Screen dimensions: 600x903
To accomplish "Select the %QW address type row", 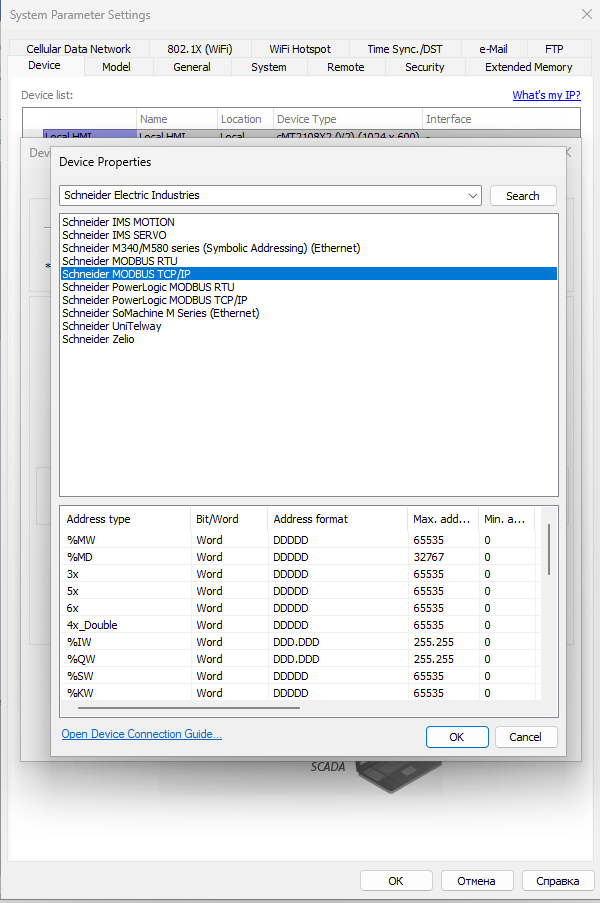I will click(300, 659).
